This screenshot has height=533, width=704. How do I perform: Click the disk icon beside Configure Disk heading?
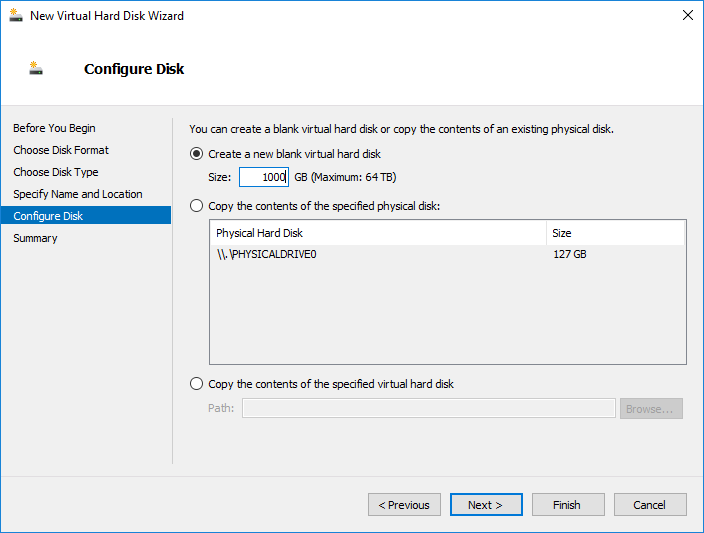(x=37, y=69)
